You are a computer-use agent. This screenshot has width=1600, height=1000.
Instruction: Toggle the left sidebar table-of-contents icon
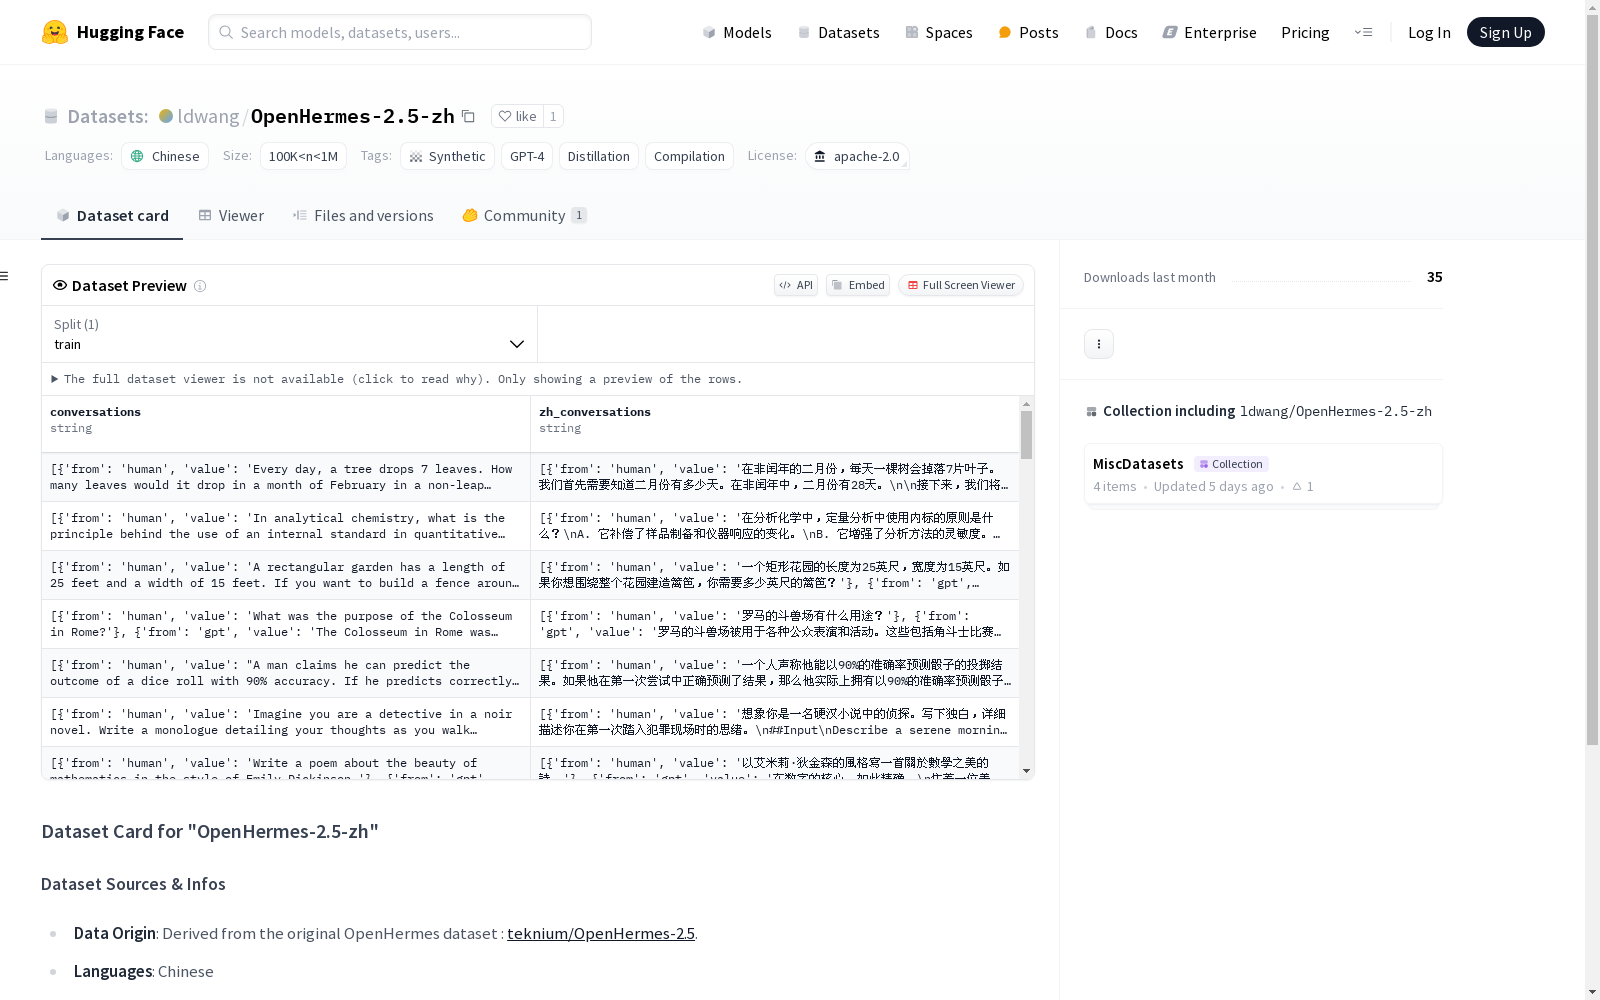click(5, 276)
